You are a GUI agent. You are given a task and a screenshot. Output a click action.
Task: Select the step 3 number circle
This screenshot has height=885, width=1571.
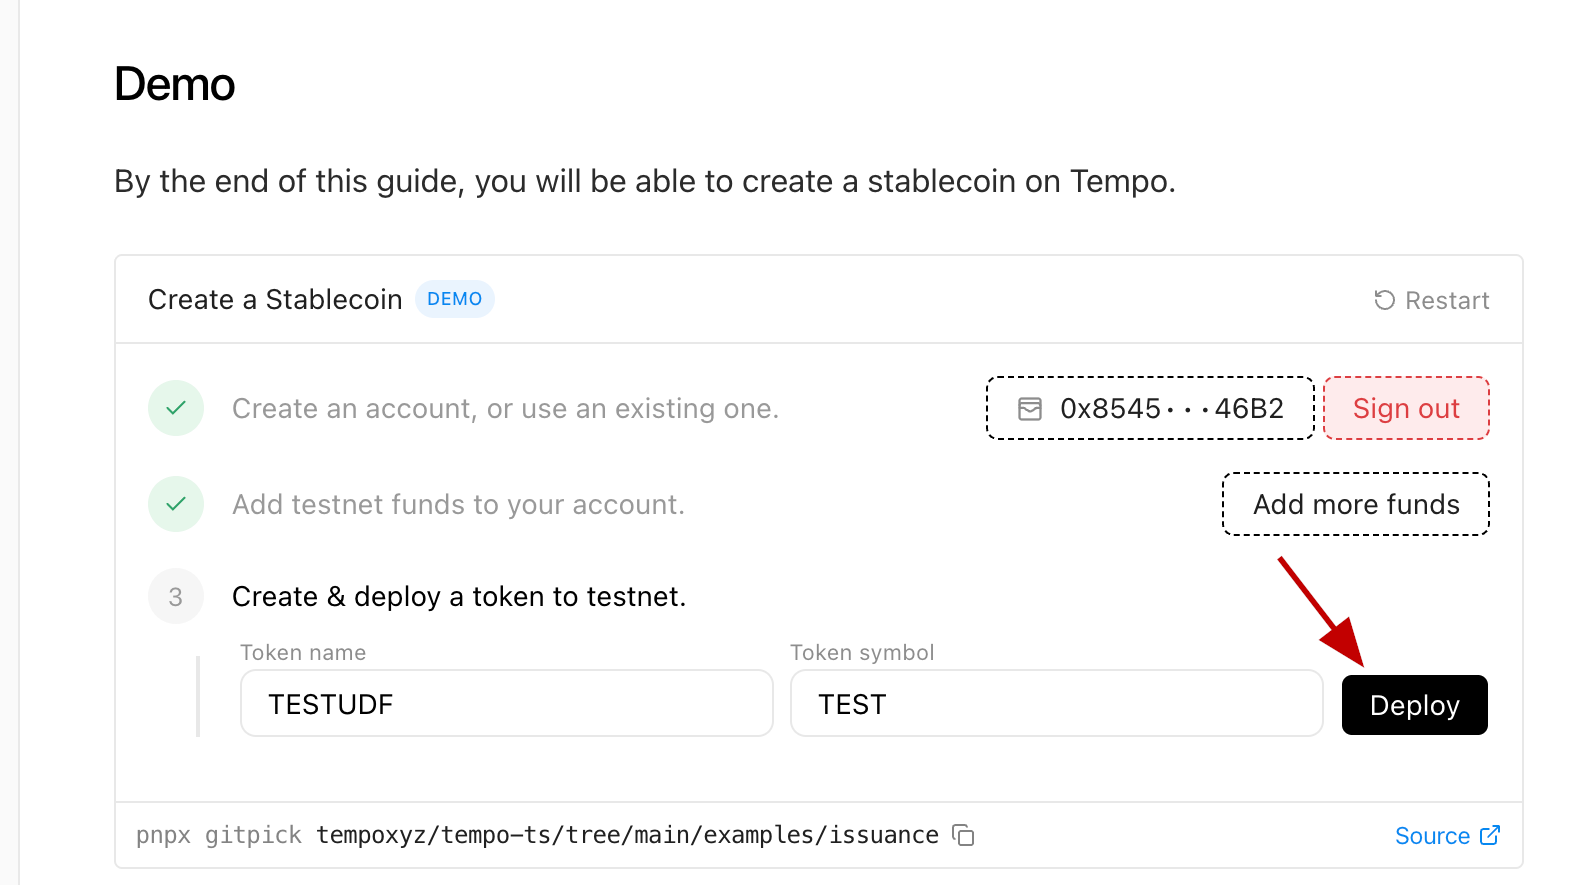click(x=176, y=597)
